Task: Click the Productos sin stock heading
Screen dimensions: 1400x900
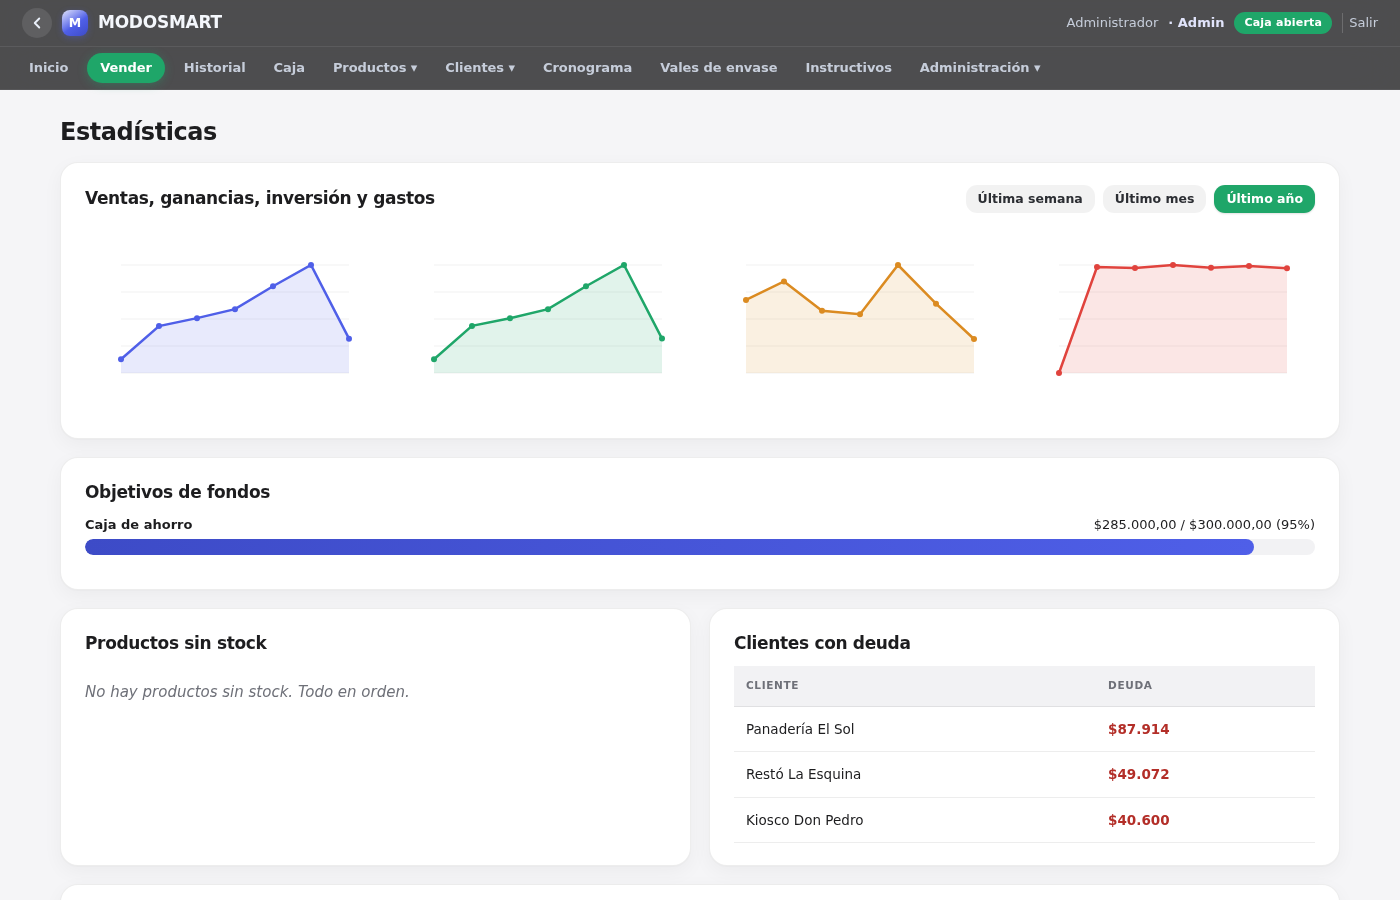Action: click(176, 643)
